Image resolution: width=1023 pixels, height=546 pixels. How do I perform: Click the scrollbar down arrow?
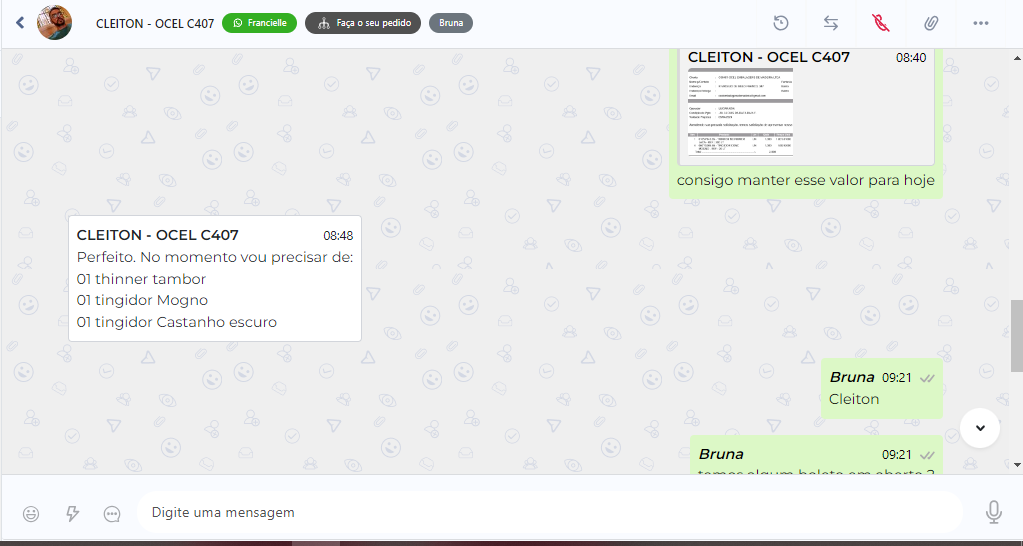1016,464
